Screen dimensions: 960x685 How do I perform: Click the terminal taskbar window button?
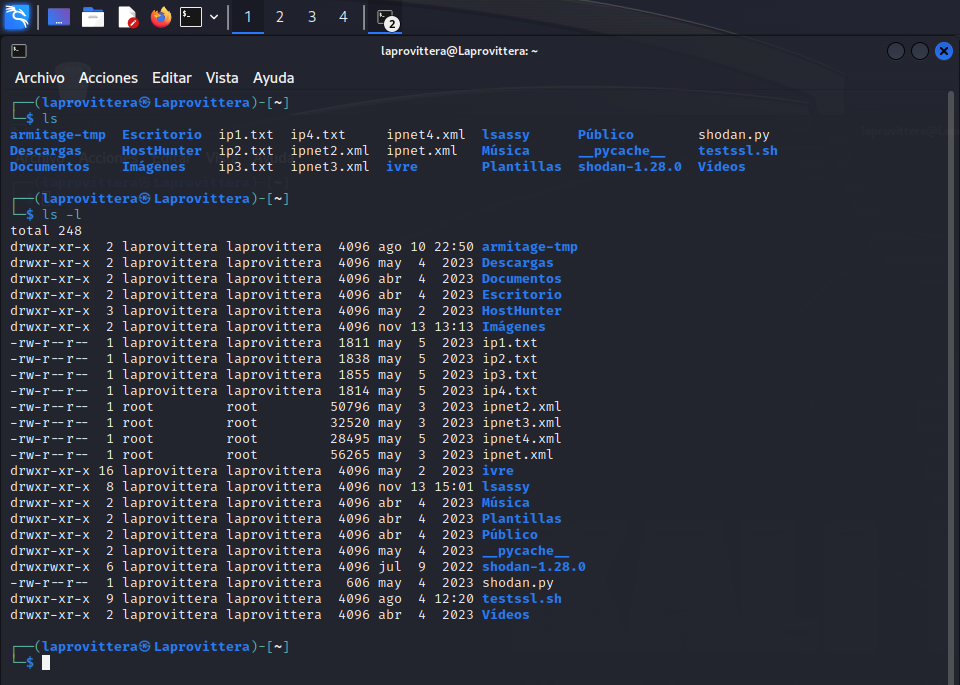(x=386, y=18)
